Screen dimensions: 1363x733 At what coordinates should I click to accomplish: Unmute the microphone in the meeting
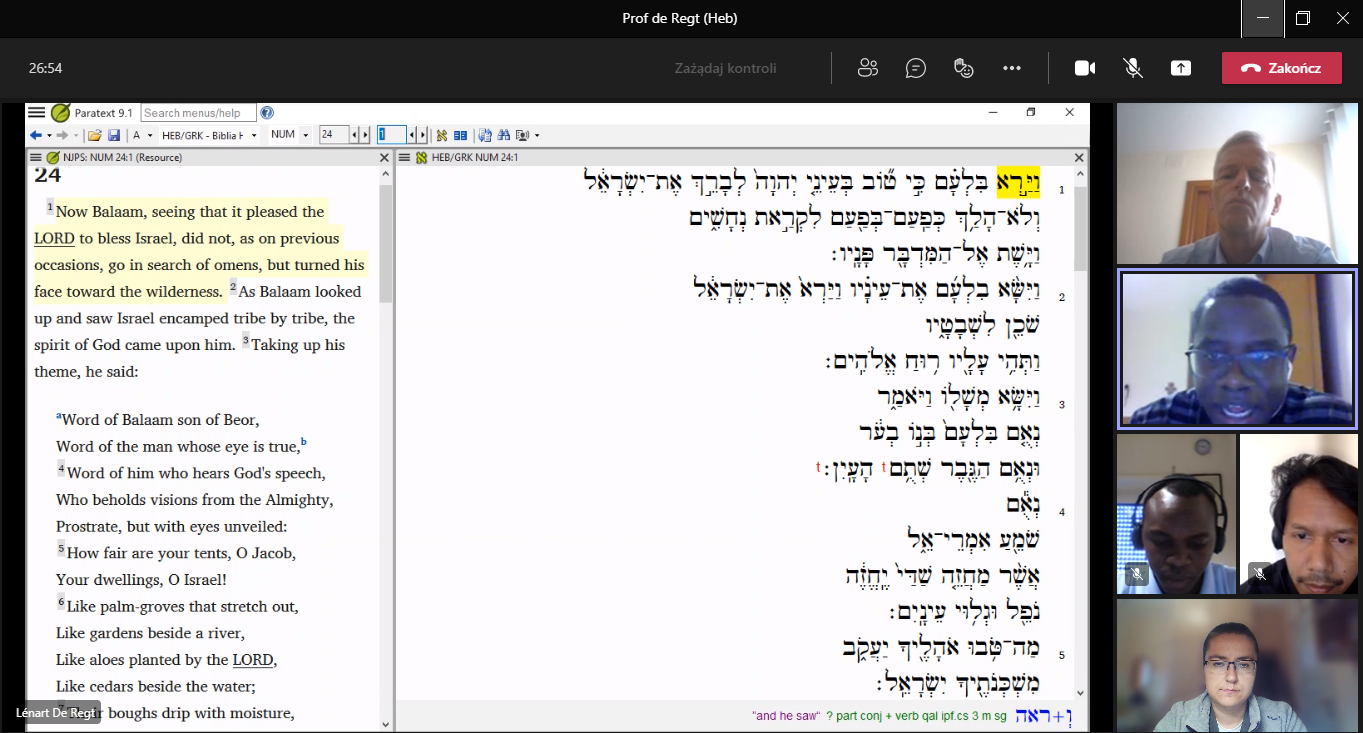(1133, 68)
